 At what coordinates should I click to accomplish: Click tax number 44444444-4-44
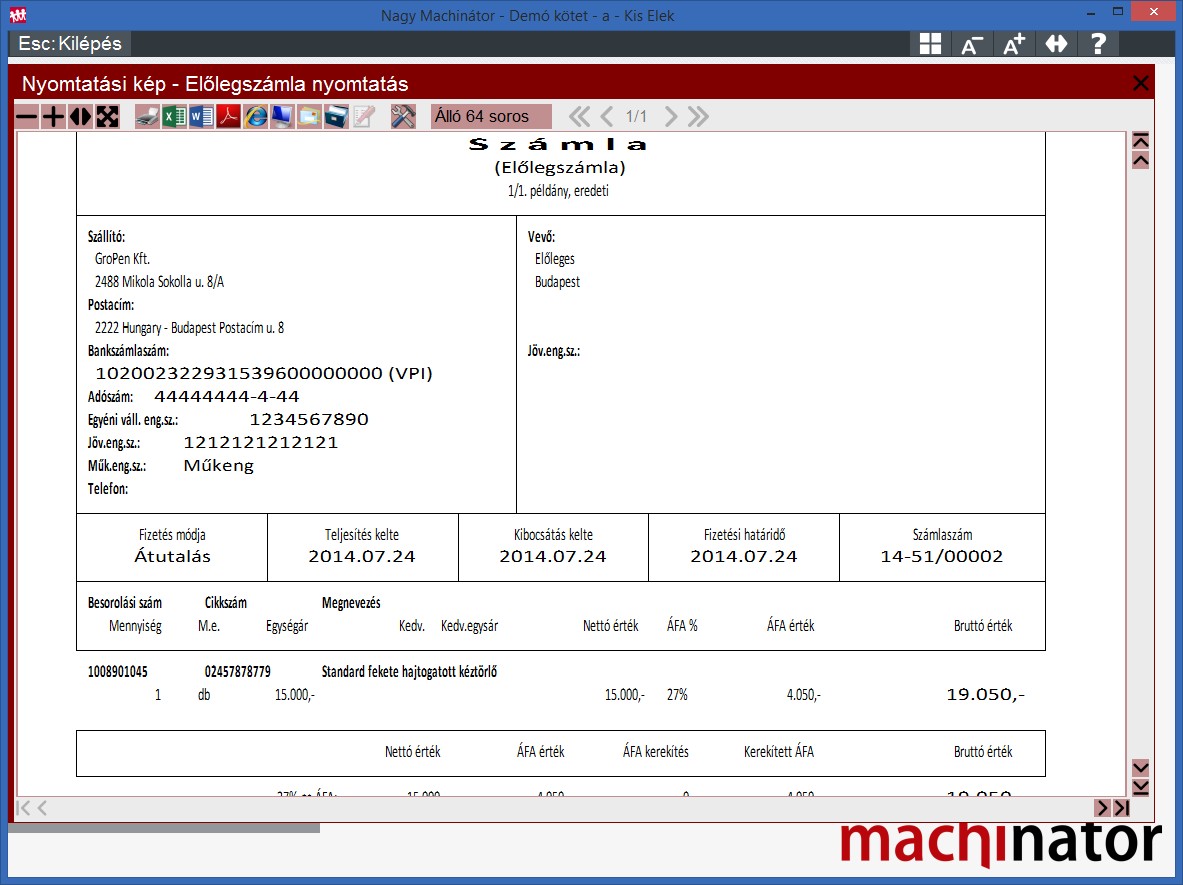[x=226, y=397]
